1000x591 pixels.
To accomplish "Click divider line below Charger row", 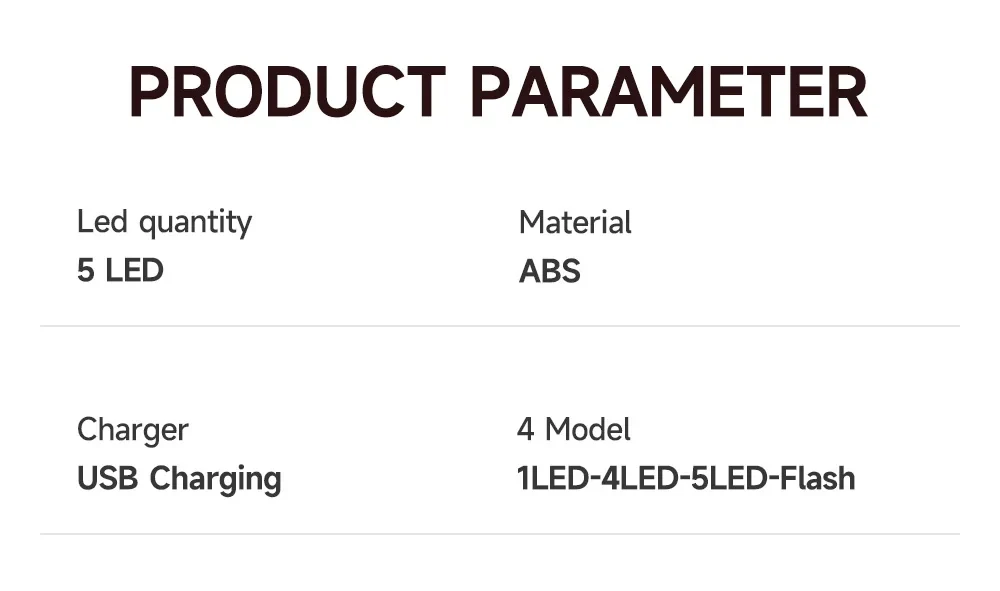I will (x=500, y=534).
